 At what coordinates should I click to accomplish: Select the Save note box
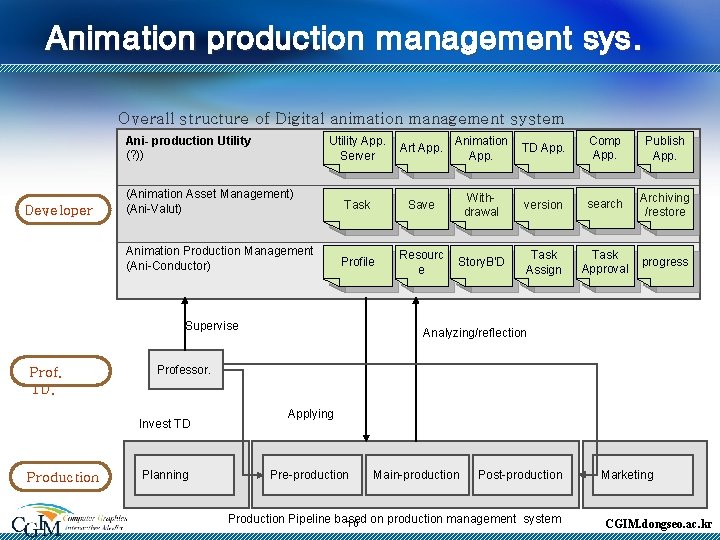(422, 209)
